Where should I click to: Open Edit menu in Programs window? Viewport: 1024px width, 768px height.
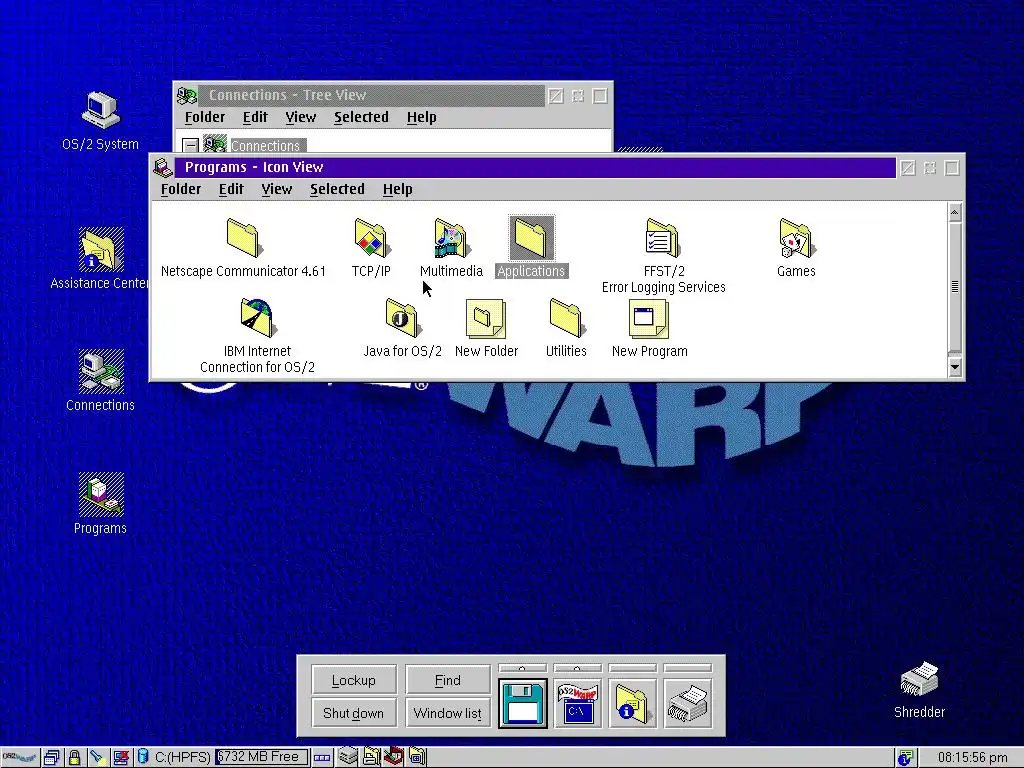[231, 189]
